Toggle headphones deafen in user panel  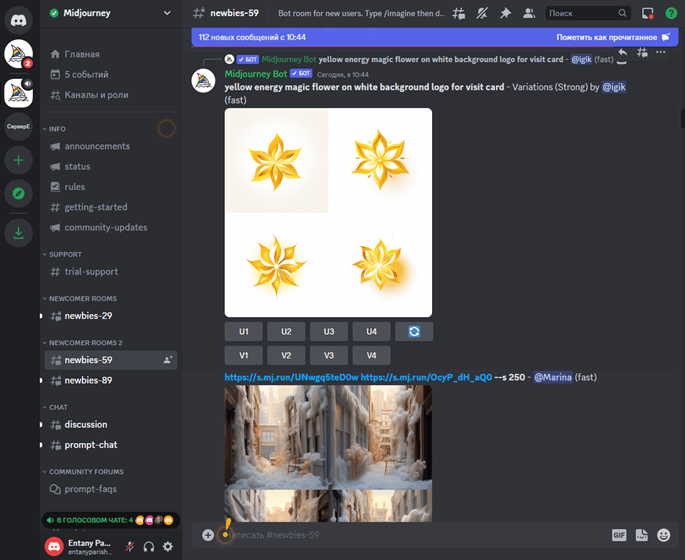click(x=149, y=546)
